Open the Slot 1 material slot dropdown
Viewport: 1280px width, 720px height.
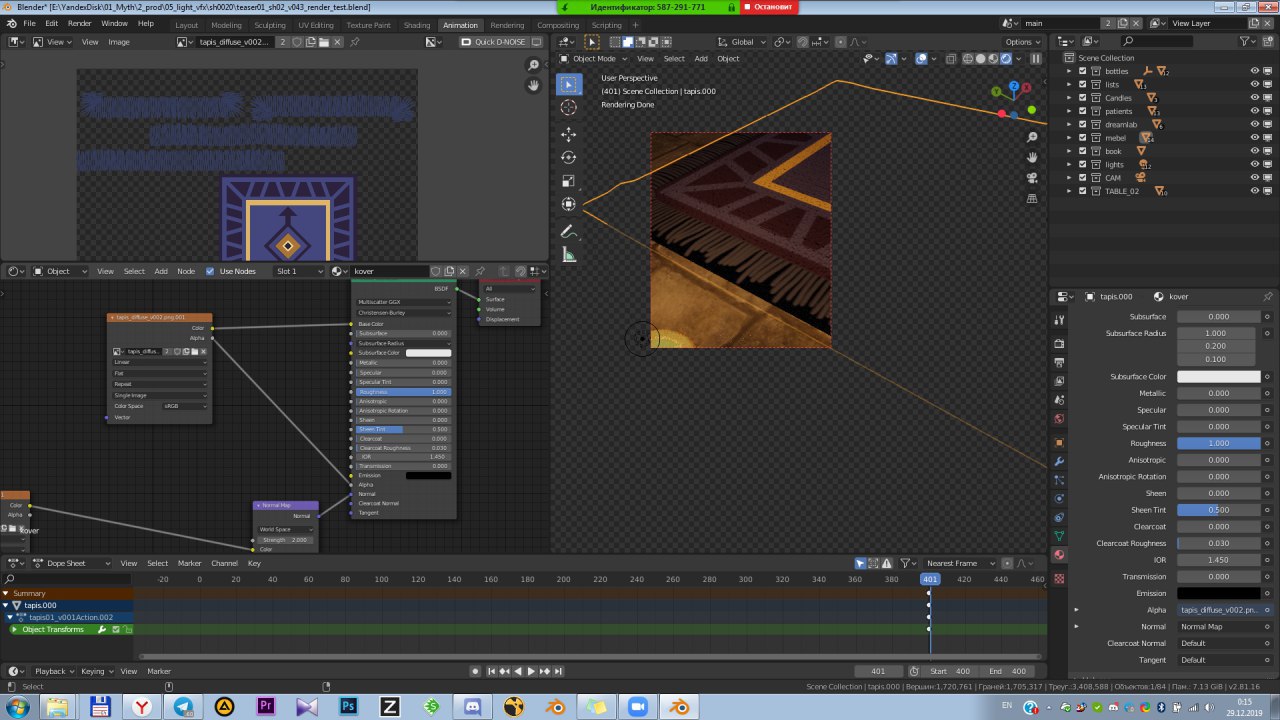pos(299,271)
